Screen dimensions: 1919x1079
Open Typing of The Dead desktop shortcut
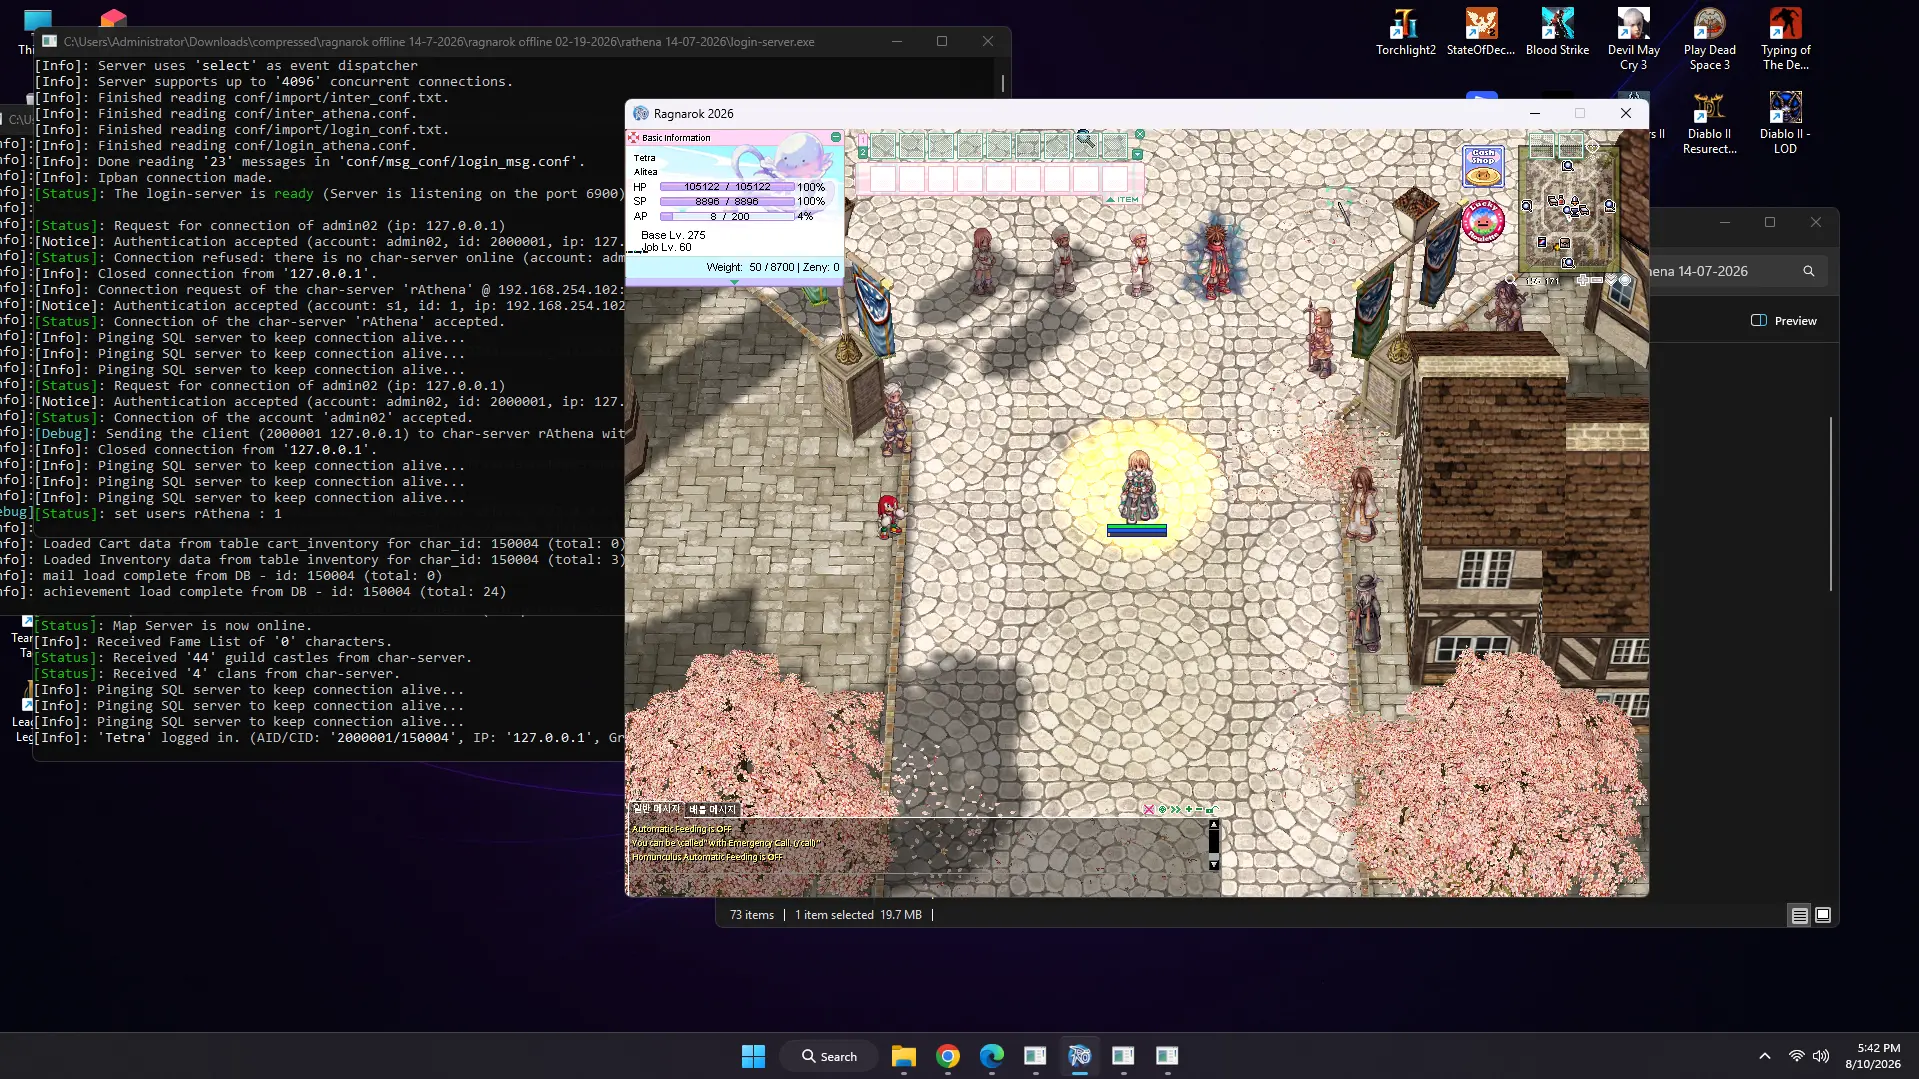1785,40
